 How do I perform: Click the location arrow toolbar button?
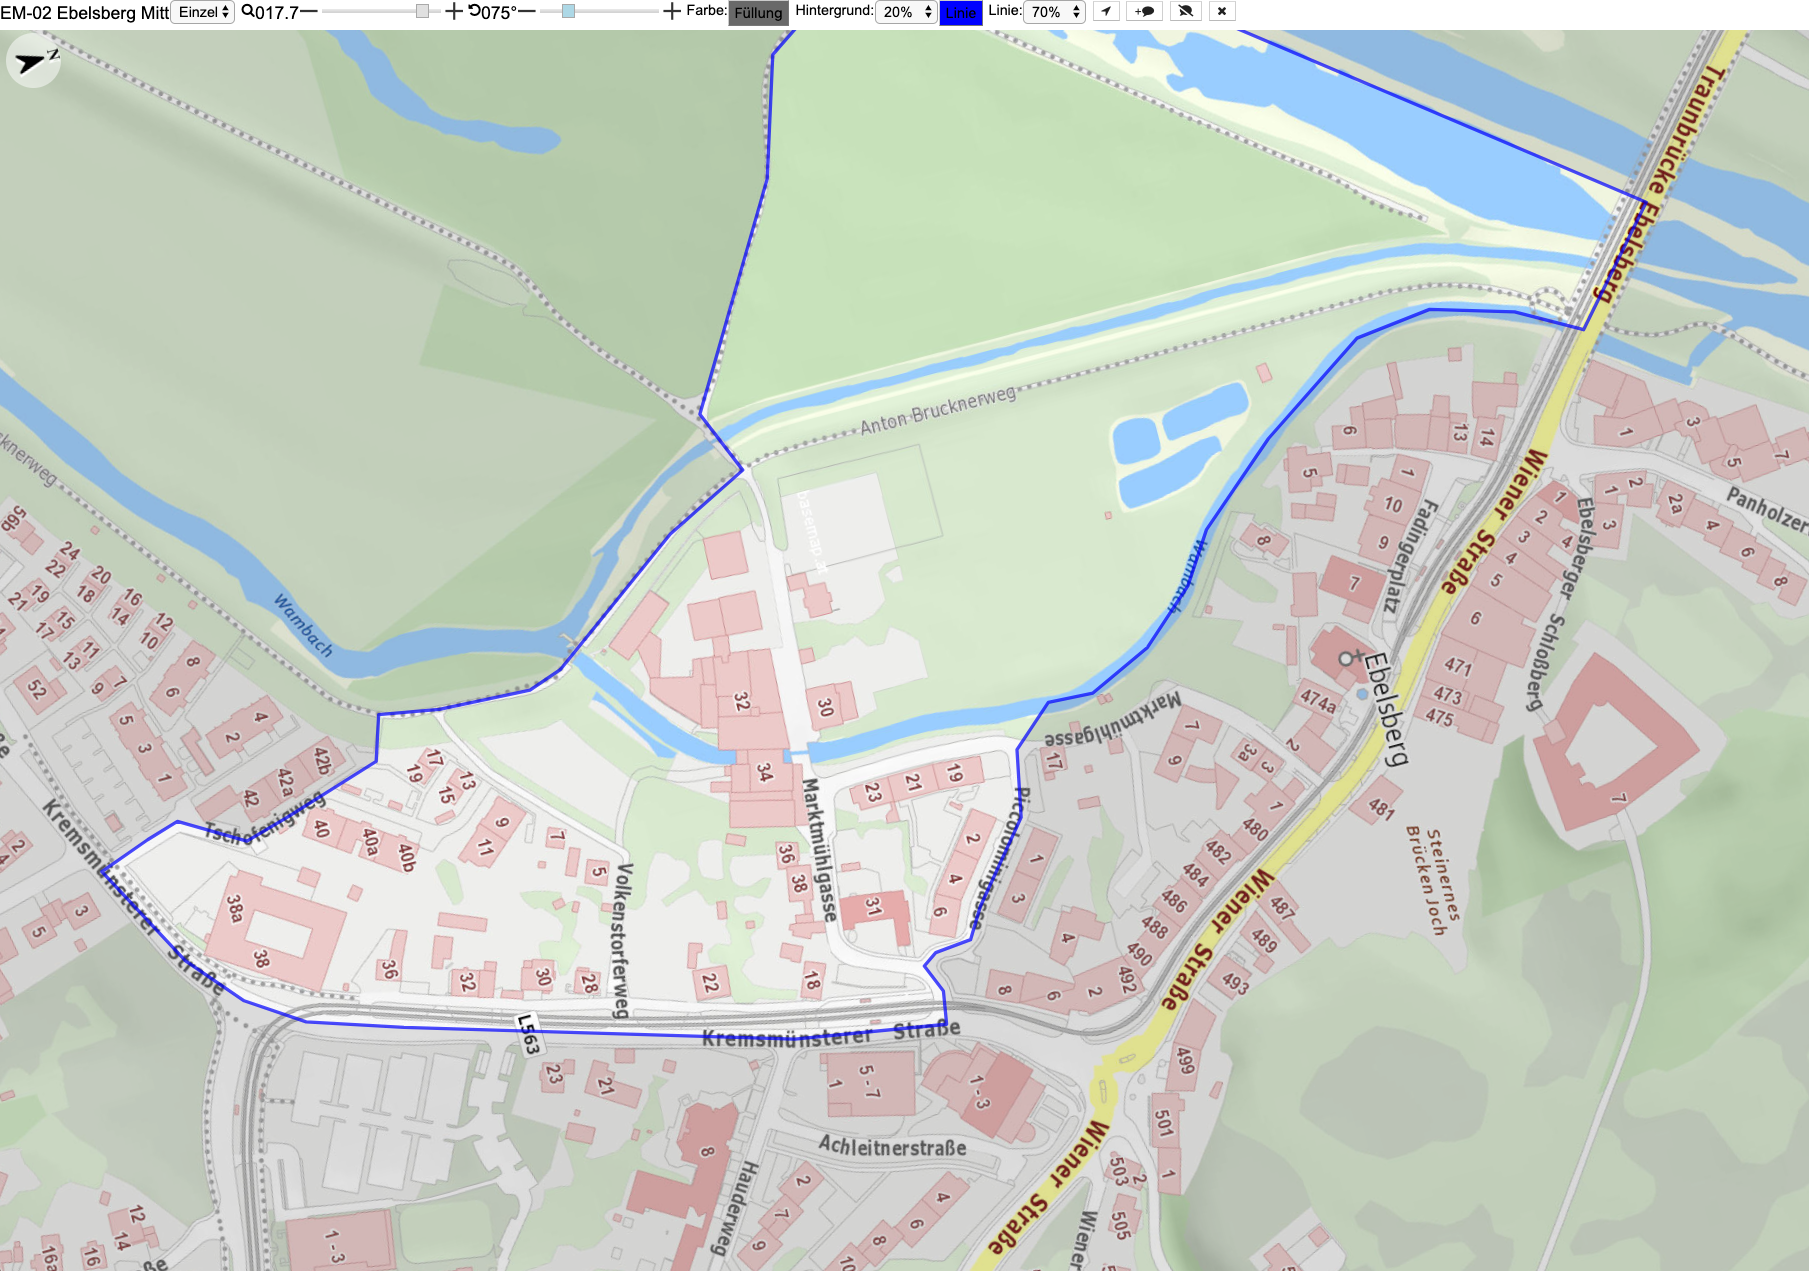pos(1105,11)
